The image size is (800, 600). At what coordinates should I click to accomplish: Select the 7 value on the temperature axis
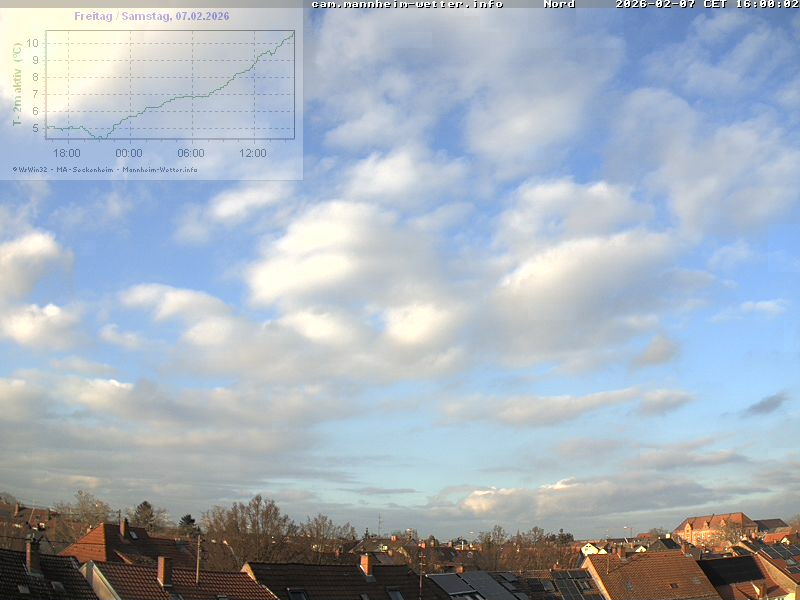(35, 94)
